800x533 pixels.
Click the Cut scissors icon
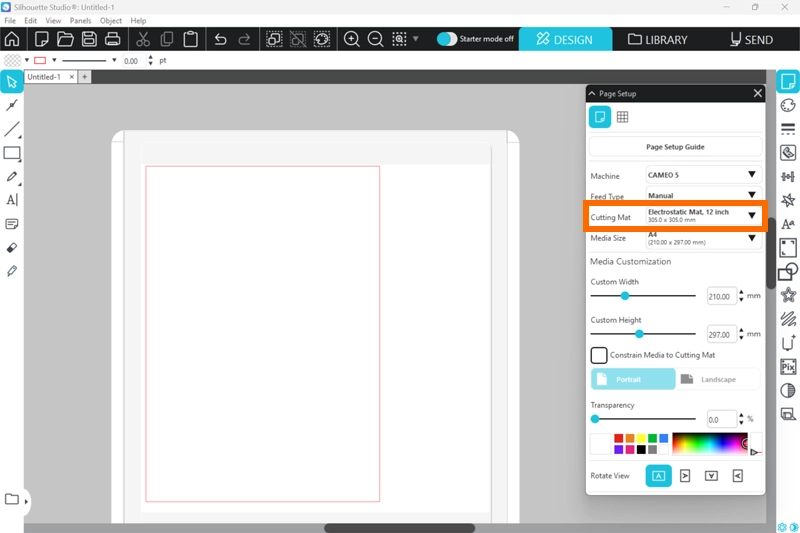(x=143, y=40)
